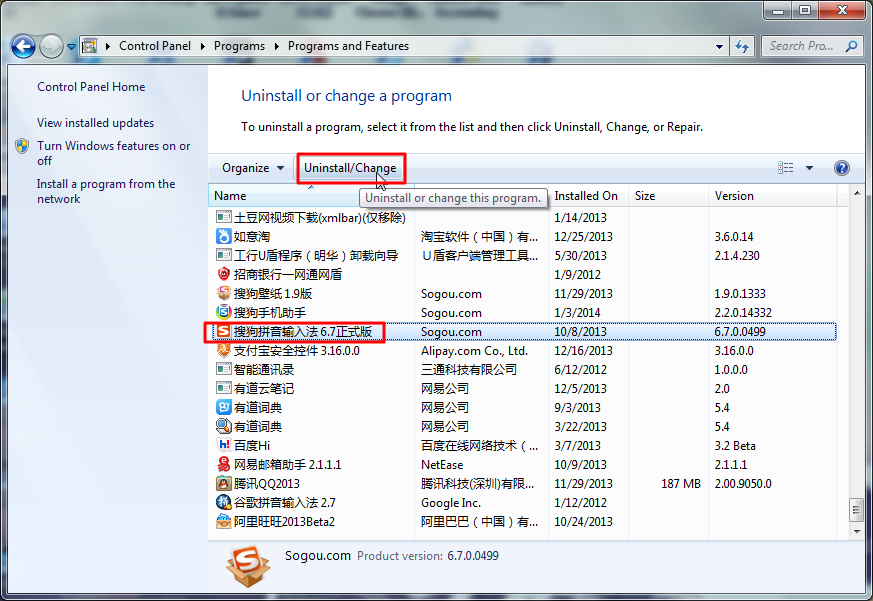Click the search magnifier icon
Screen dimensions: 873x601
(x=851, y=46)
